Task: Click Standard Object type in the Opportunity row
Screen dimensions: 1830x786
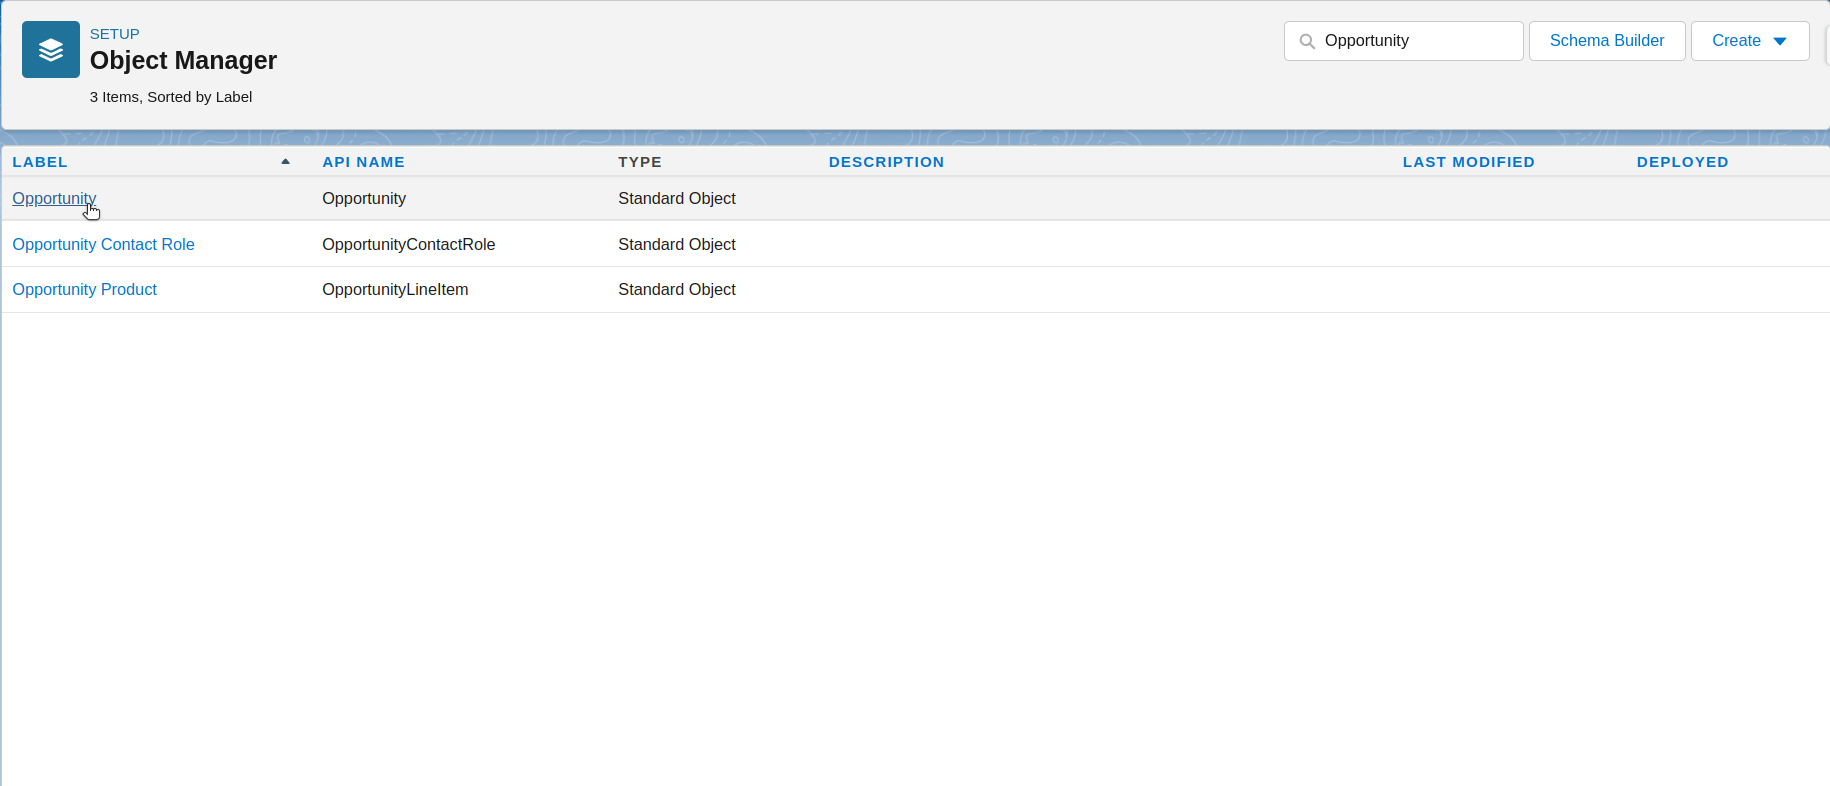Action: (x=677, y=198)
